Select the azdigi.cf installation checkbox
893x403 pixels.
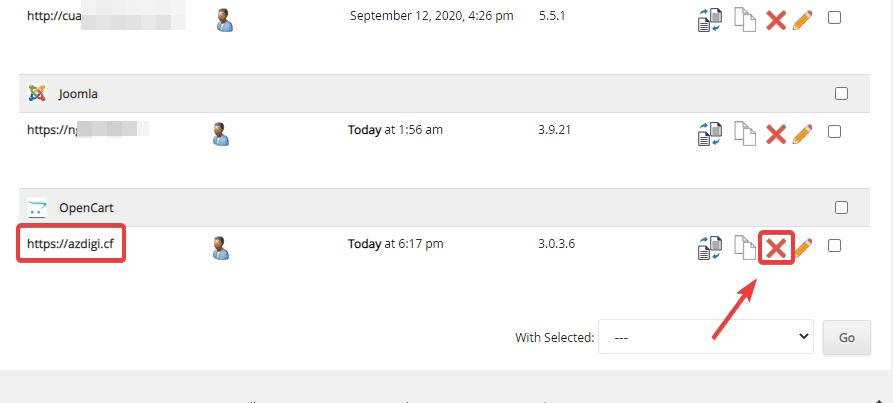click(835, 246)
